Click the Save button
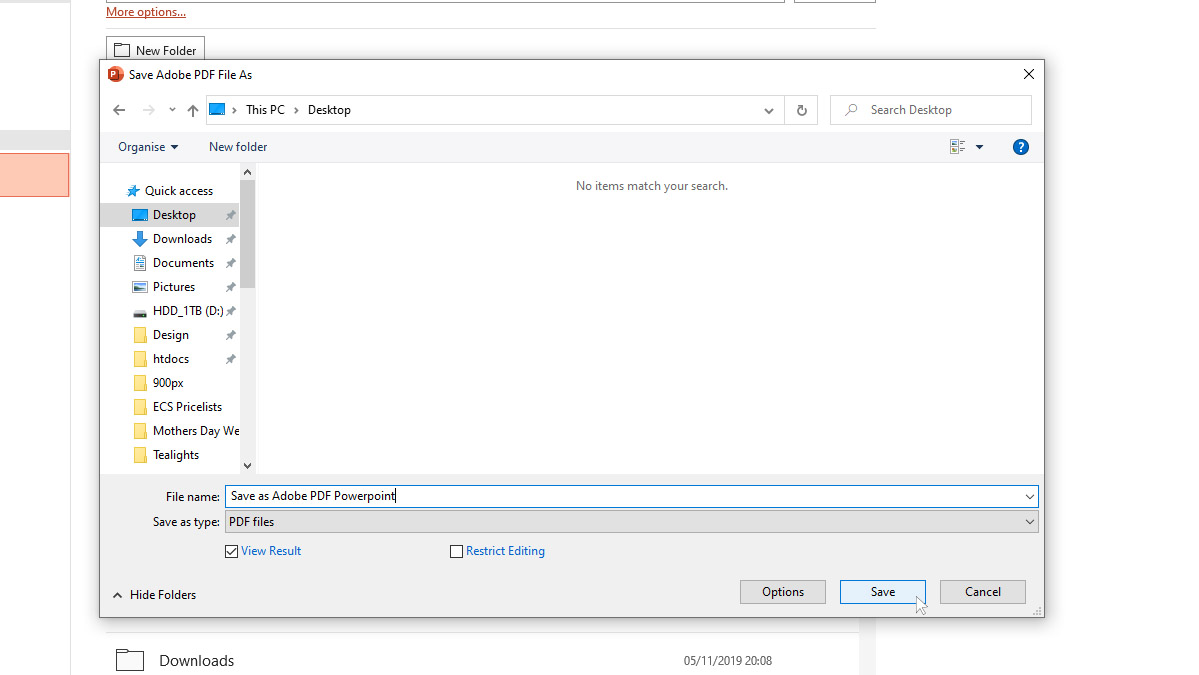 (x=882, y=591)
